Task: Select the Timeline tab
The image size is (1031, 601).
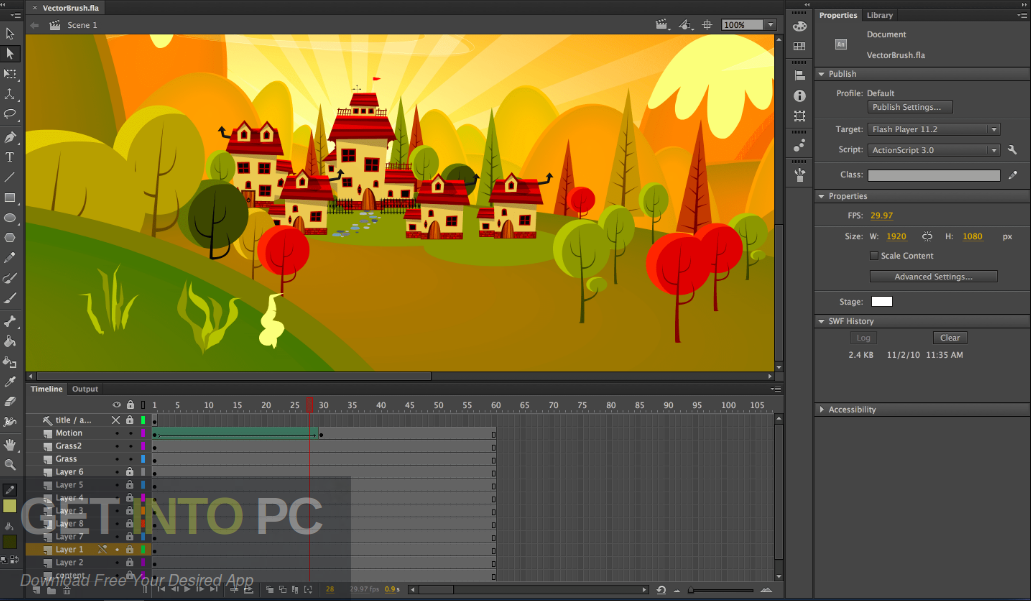Action: click(47, 389)
